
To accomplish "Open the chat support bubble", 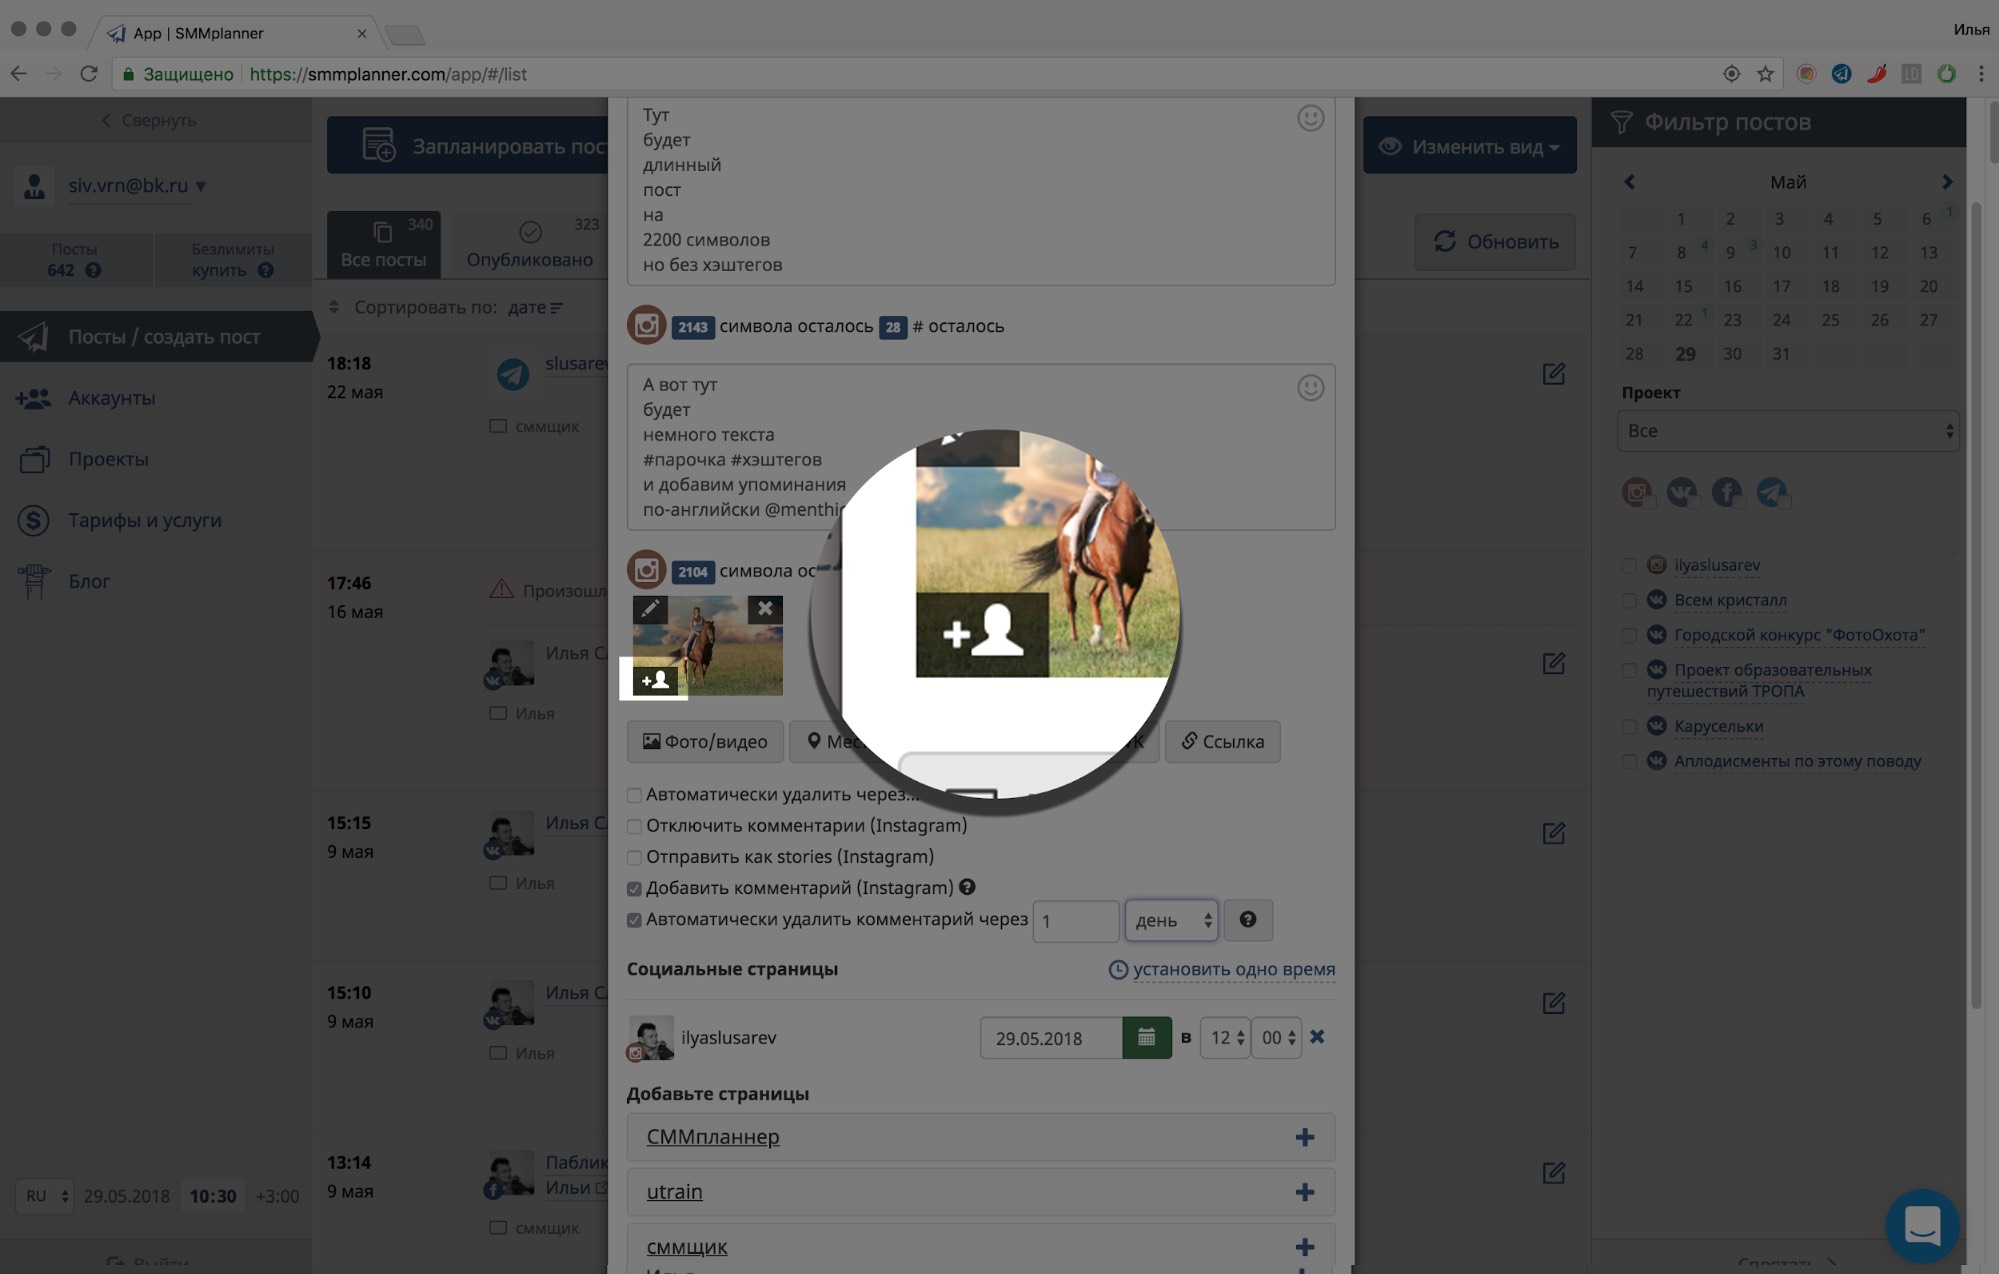I will [1922, 1226].
